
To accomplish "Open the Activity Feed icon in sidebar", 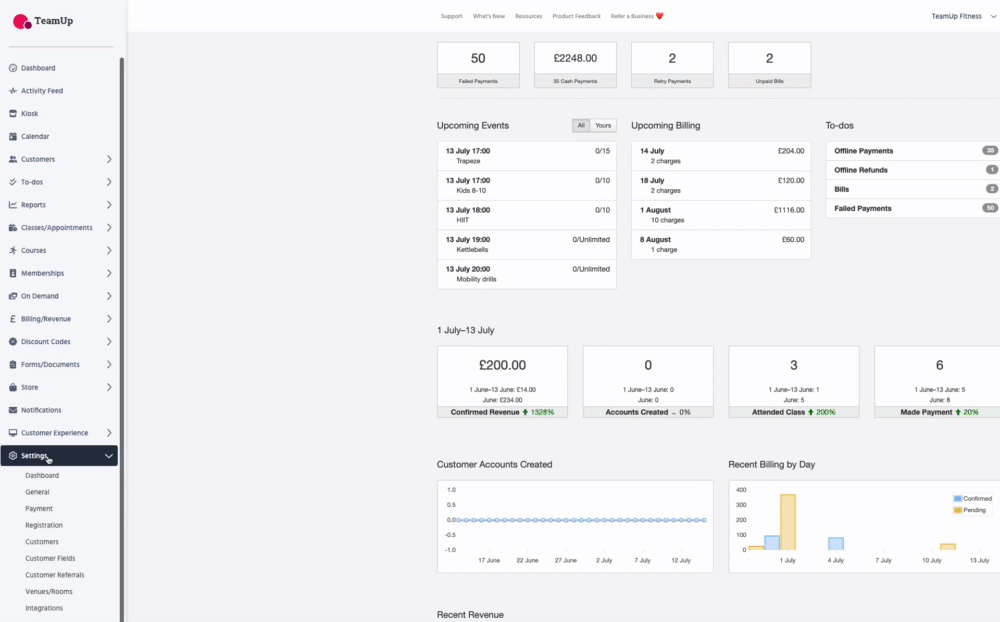I will (12, 91).
